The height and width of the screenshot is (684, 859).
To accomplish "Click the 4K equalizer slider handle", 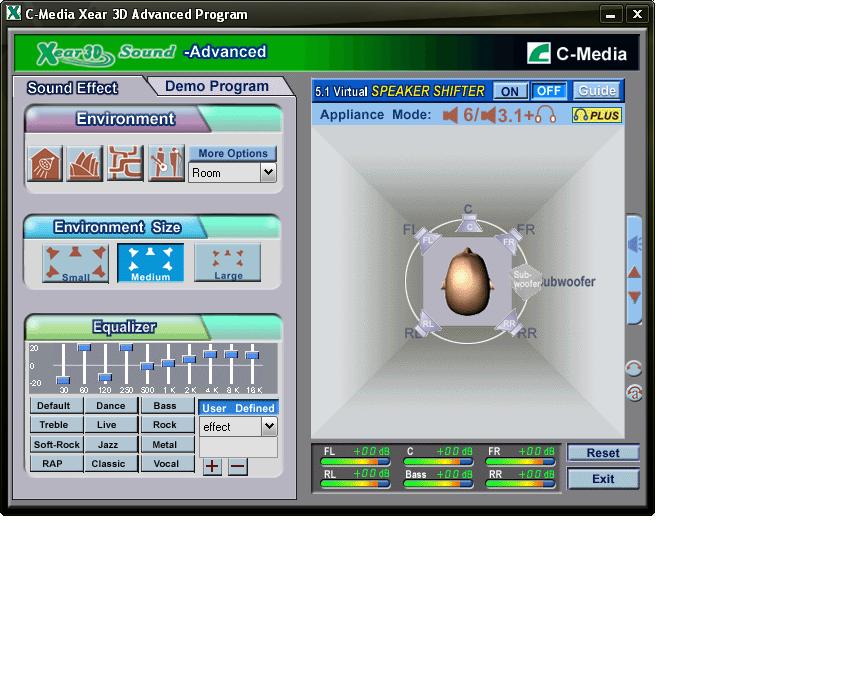I will coord(210,354).
